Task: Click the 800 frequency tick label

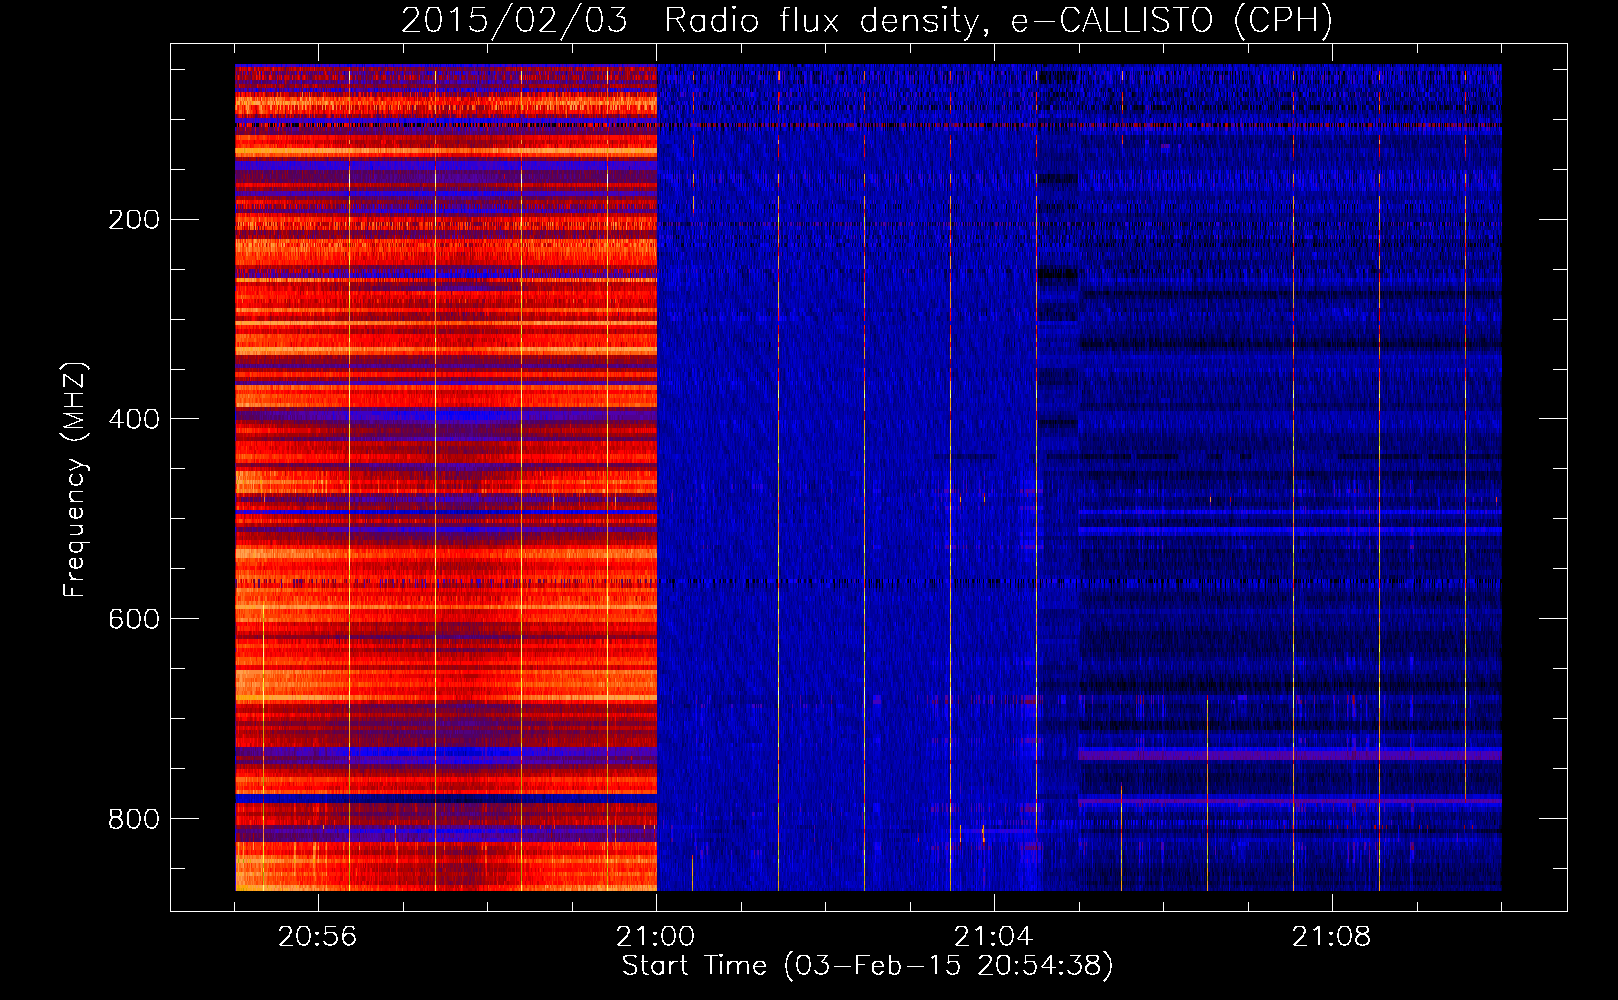Action: coord(134,819)
